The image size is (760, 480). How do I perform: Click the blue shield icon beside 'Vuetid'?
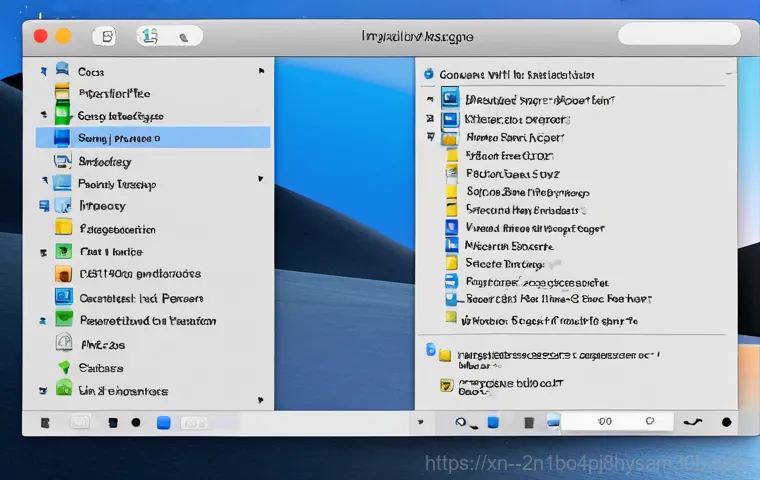click(451, 227)
